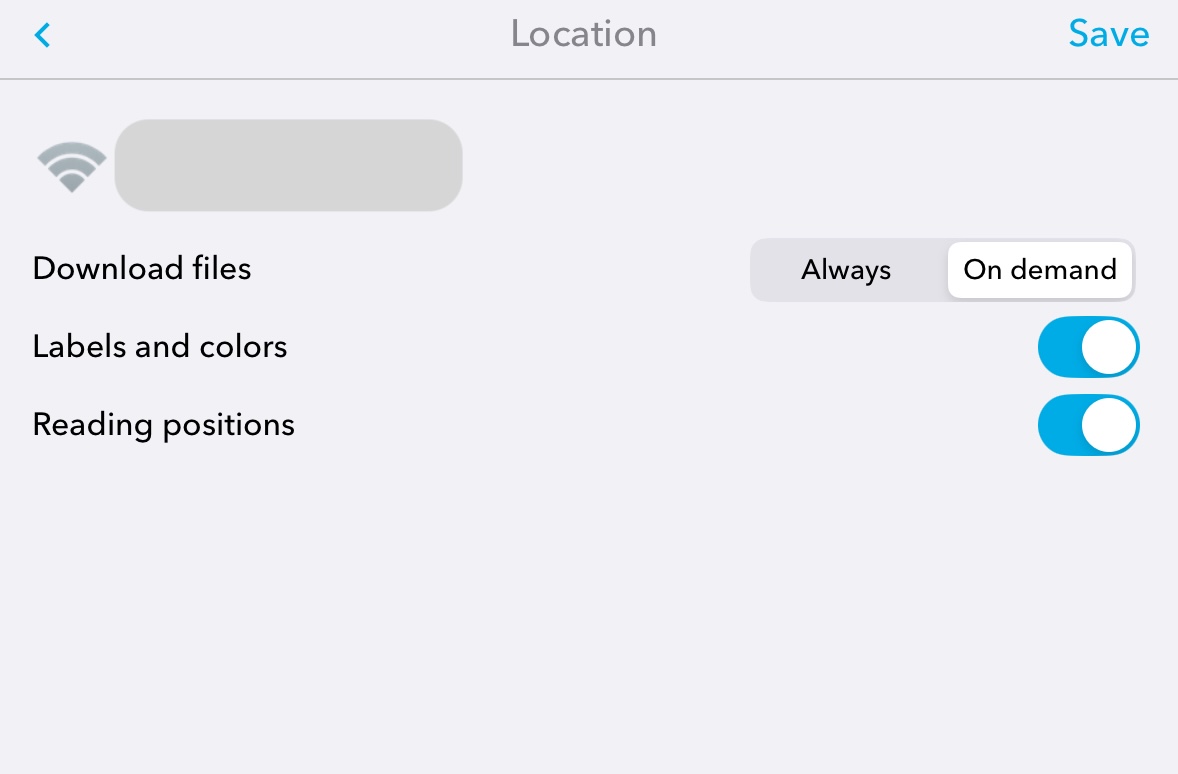Click the Download files label
The image size is (1178, 774).
click(142, 269)
